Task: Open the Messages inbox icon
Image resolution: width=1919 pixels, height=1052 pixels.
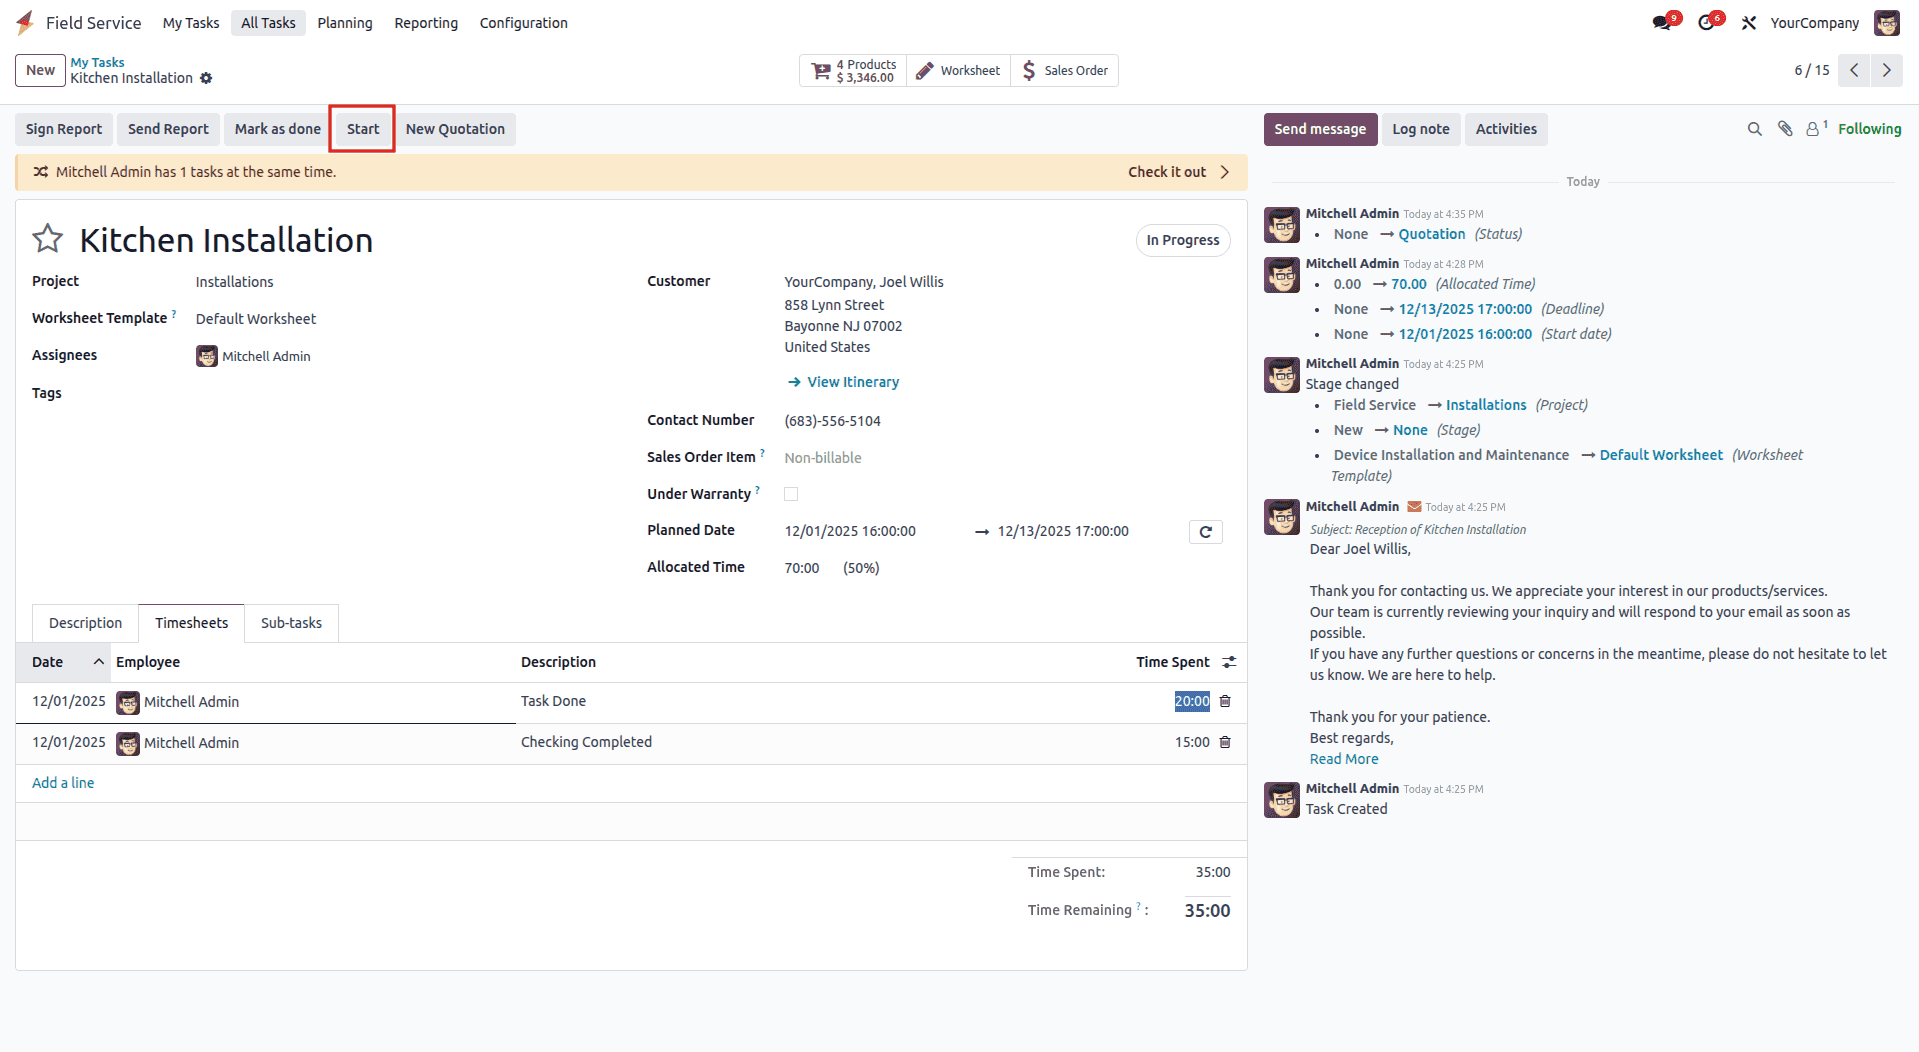Action: click(x=1662, y=21)
